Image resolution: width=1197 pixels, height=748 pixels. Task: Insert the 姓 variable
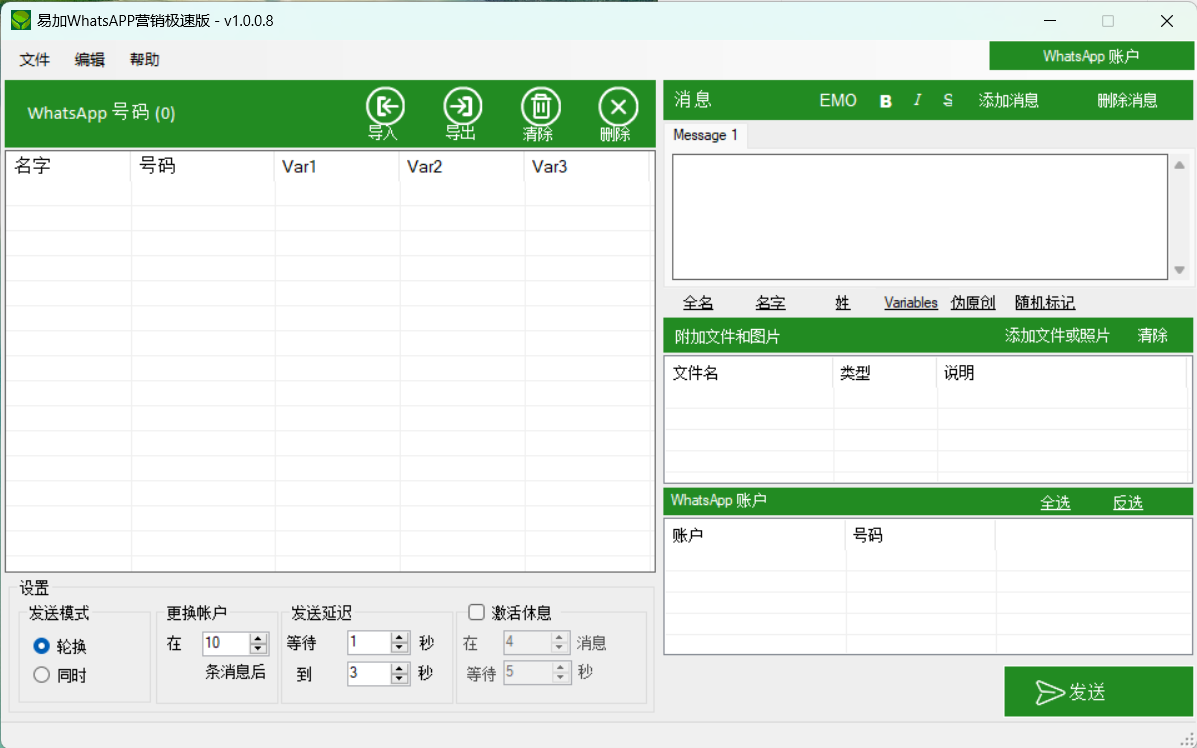[842, 303]
